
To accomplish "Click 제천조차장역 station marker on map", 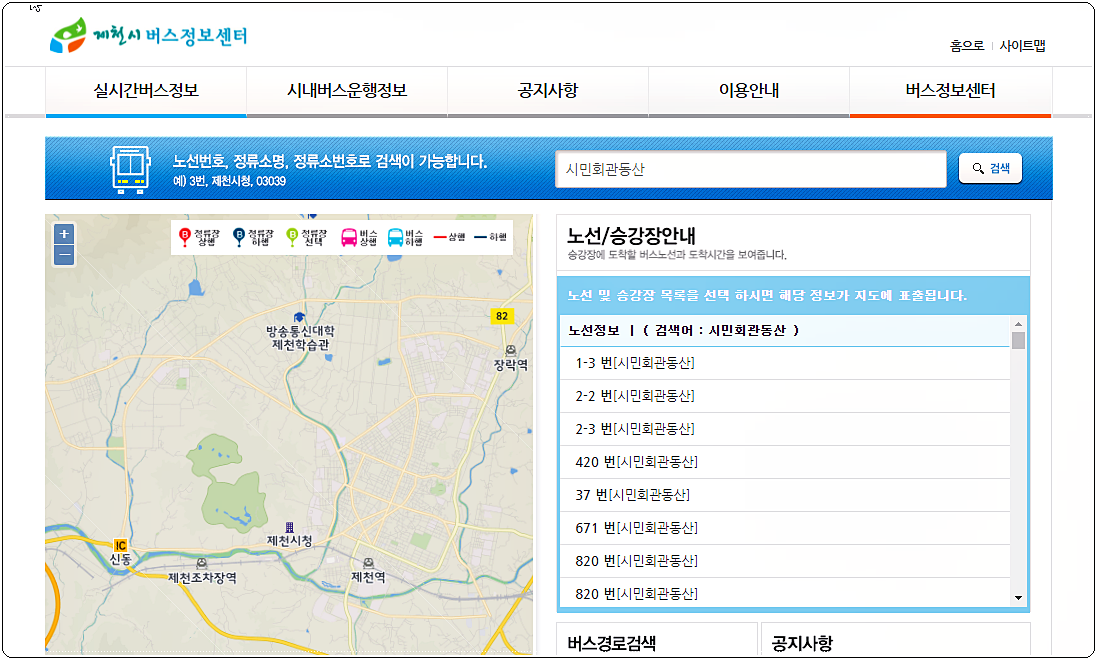I will 201,563.
